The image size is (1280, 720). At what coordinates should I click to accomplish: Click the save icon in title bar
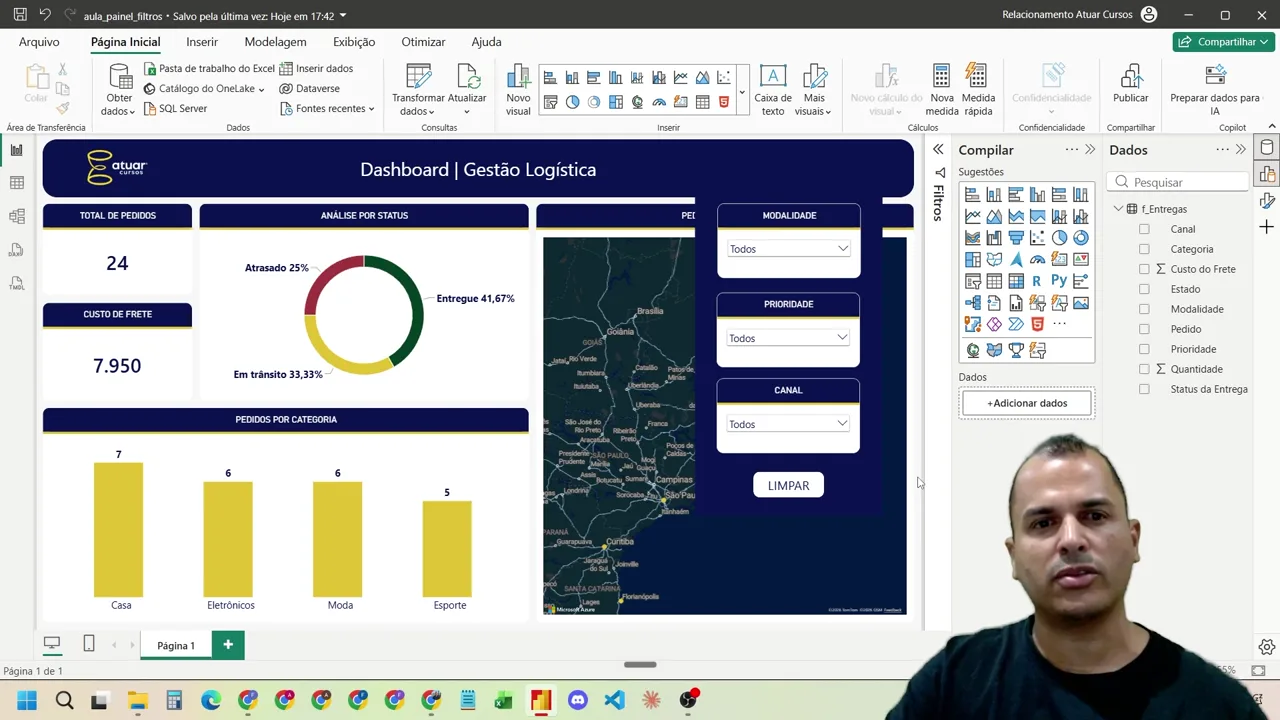pyautogui.click(x=20, y=15)
